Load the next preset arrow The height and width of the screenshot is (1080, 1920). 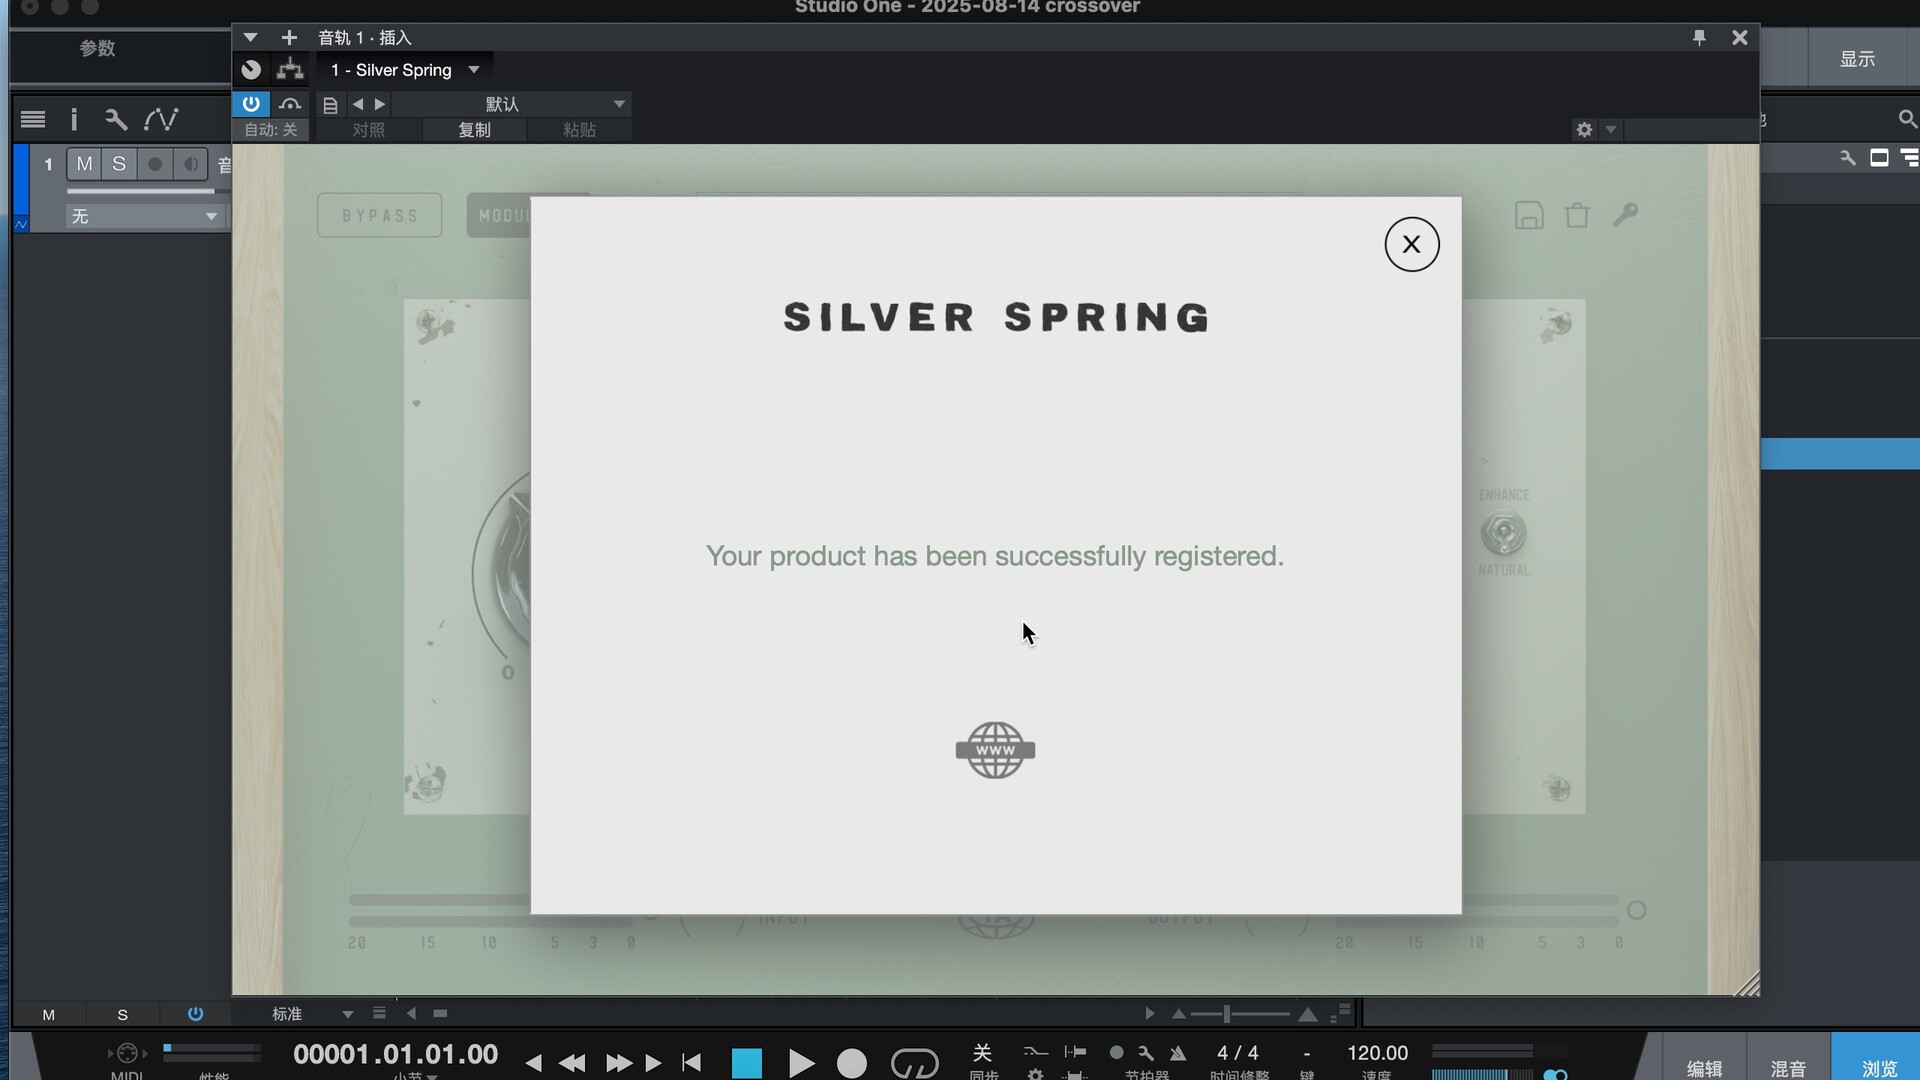[x=380, y=104]
